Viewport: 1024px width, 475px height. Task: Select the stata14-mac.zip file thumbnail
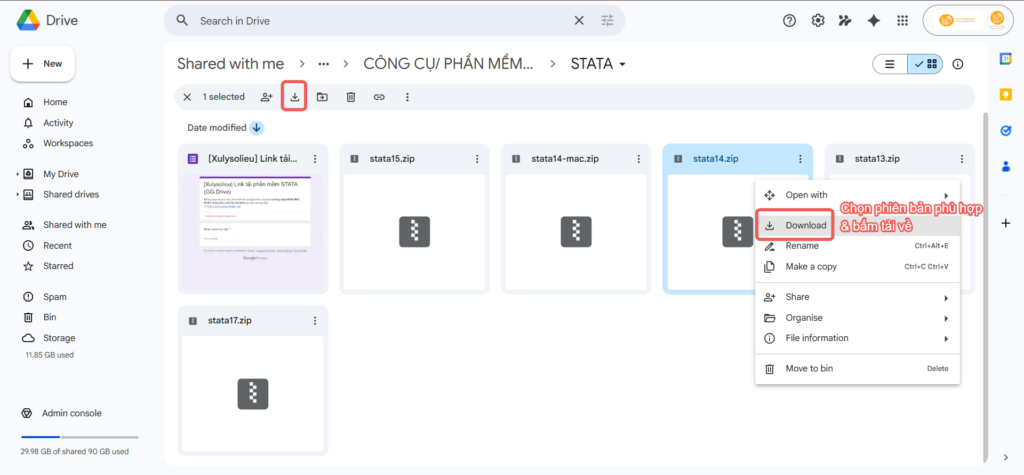tap(576, 232)
